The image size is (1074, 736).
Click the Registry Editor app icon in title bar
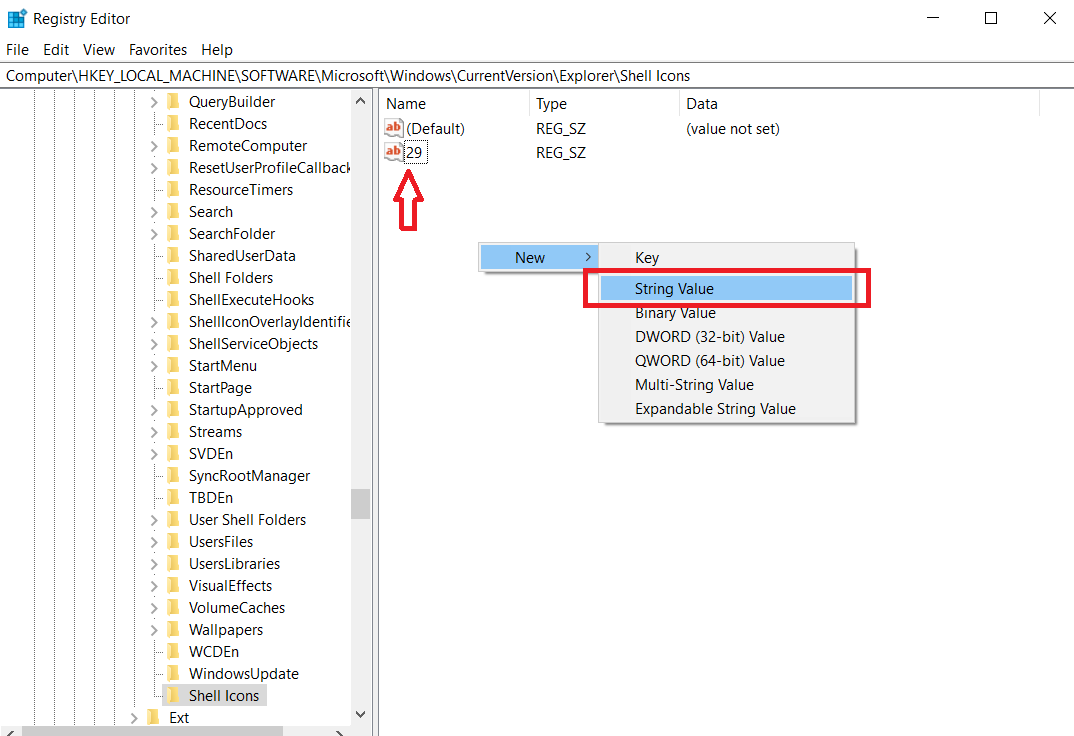pyautogui.click(x=16, y=18)
